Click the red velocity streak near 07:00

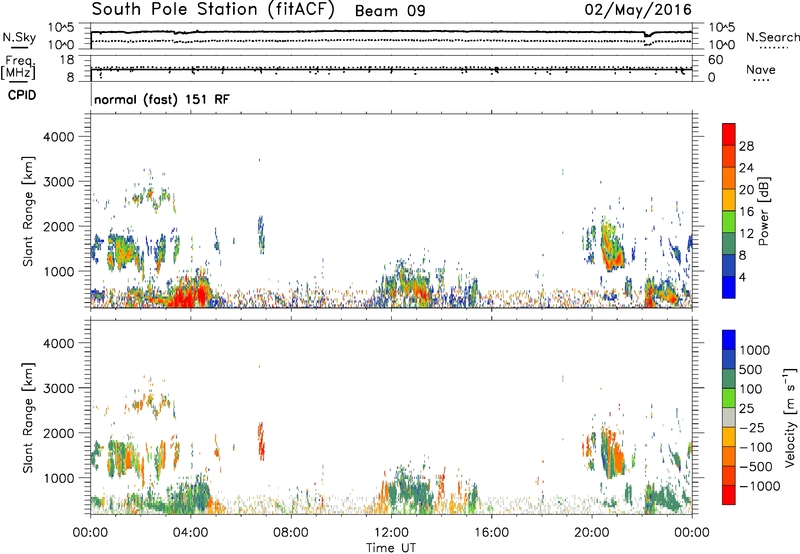point(261,441)
